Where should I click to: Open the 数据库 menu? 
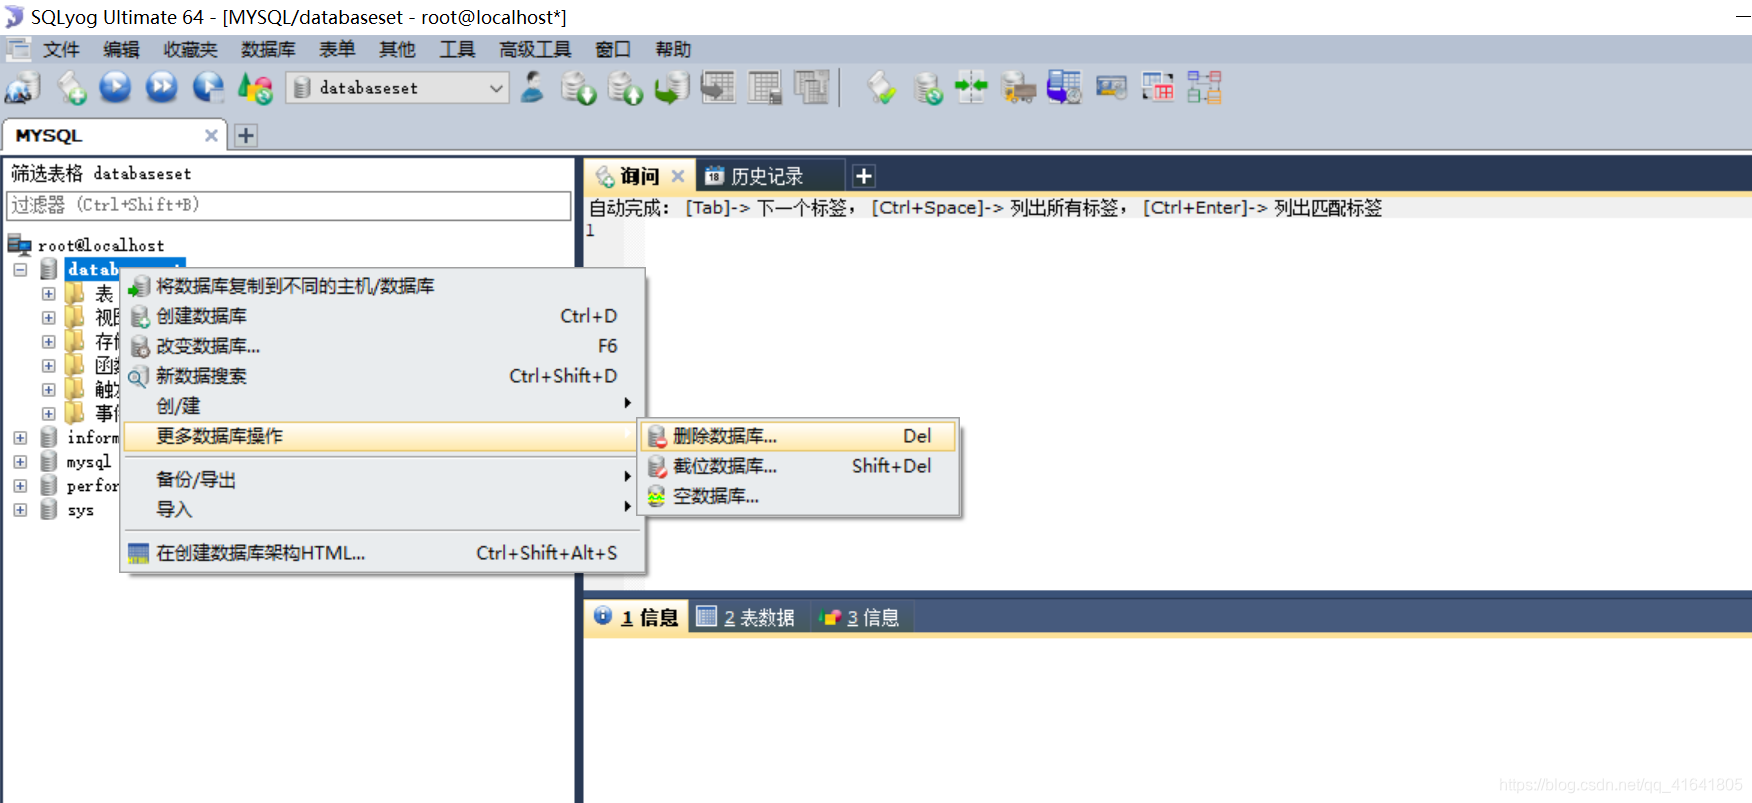(268, 49)
